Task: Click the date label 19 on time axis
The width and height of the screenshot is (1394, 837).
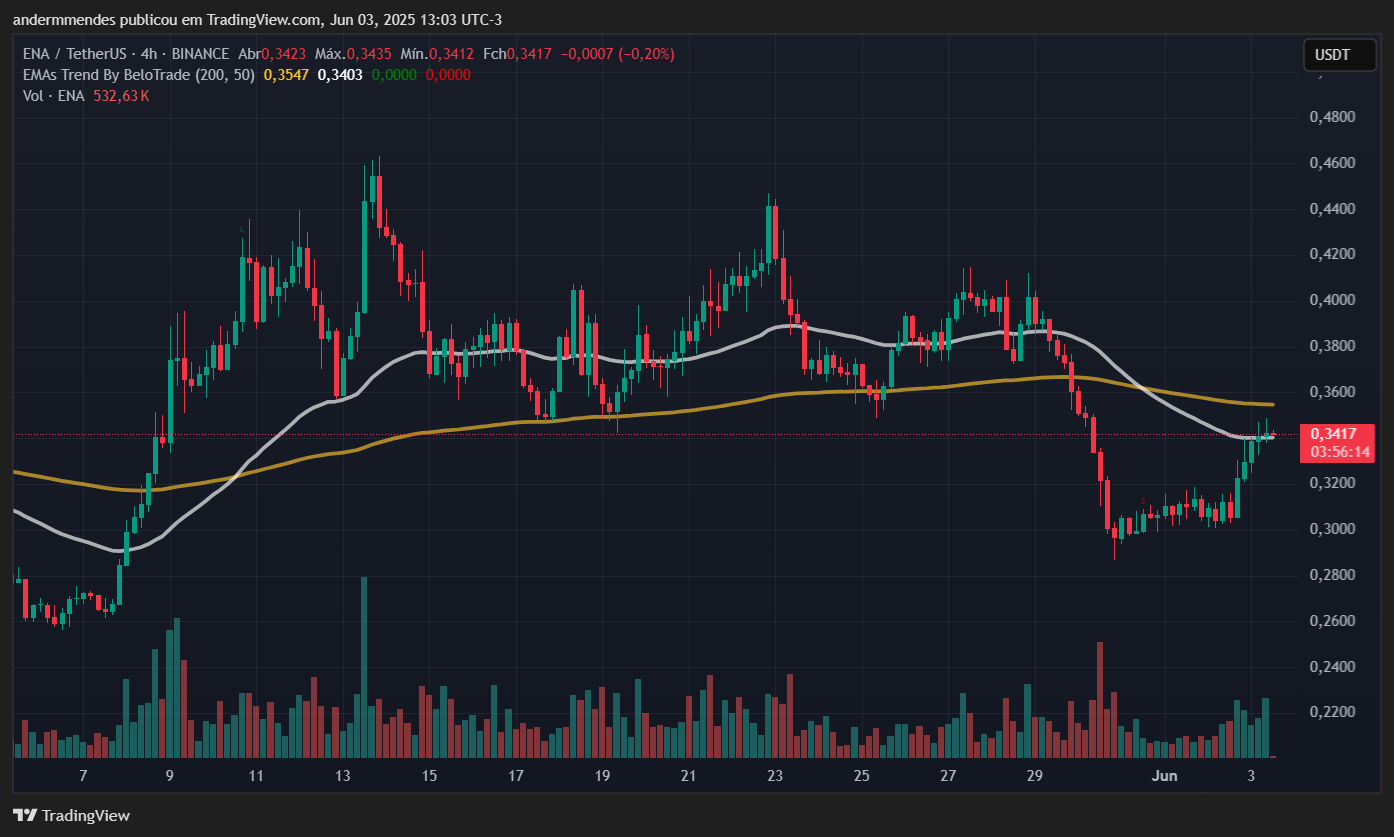Action: pyautogui.click(x=602, y=776)
